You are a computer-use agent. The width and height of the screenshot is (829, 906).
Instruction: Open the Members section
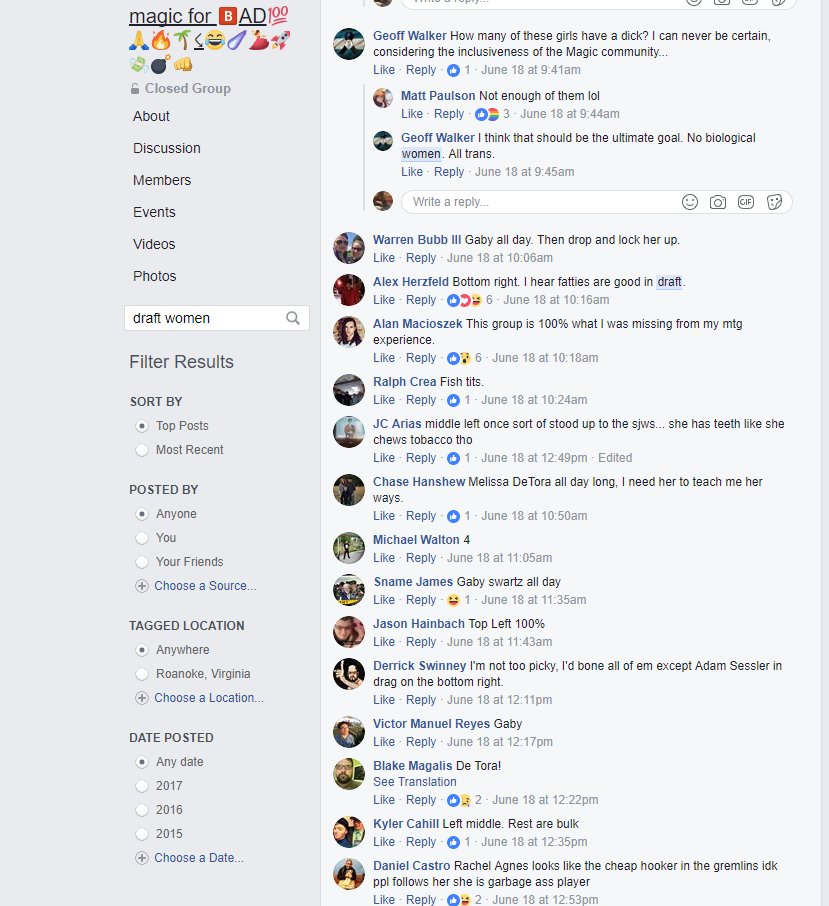(162, 180)
